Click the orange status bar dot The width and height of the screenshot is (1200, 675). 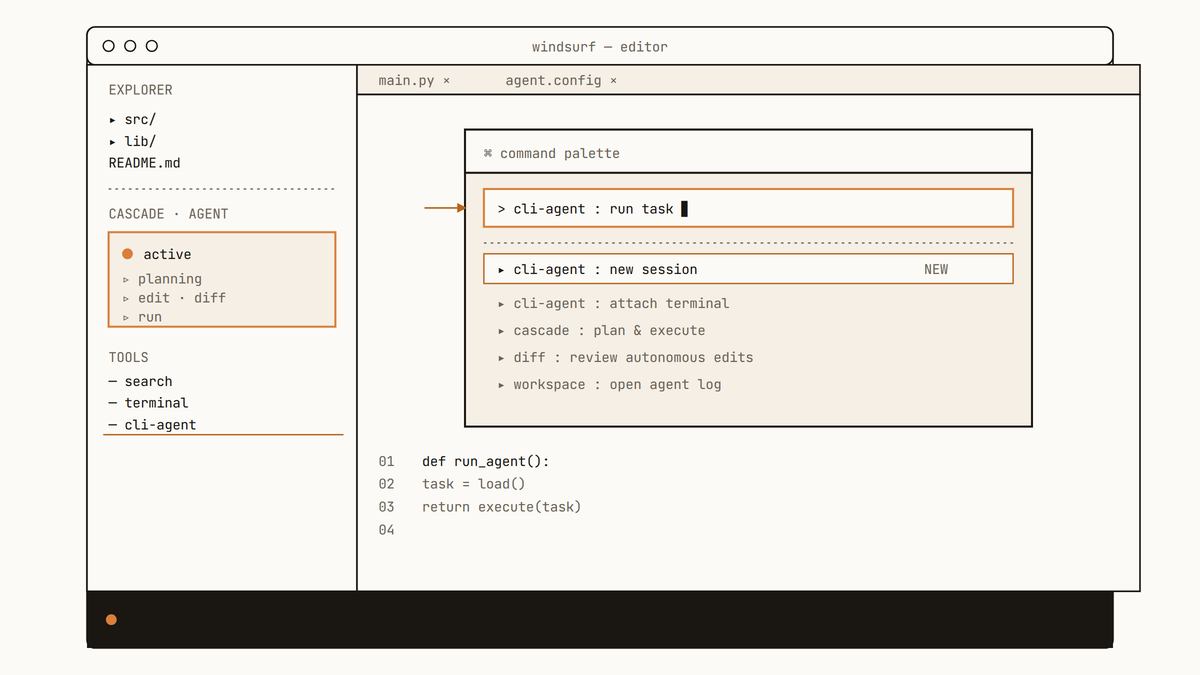click(111, 620)
